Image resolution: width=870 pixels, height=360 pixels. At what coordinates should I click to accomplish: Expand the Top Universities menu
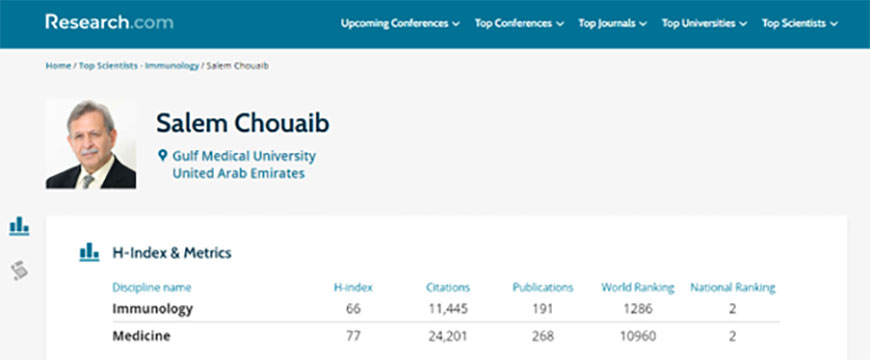tap(704, 23)
